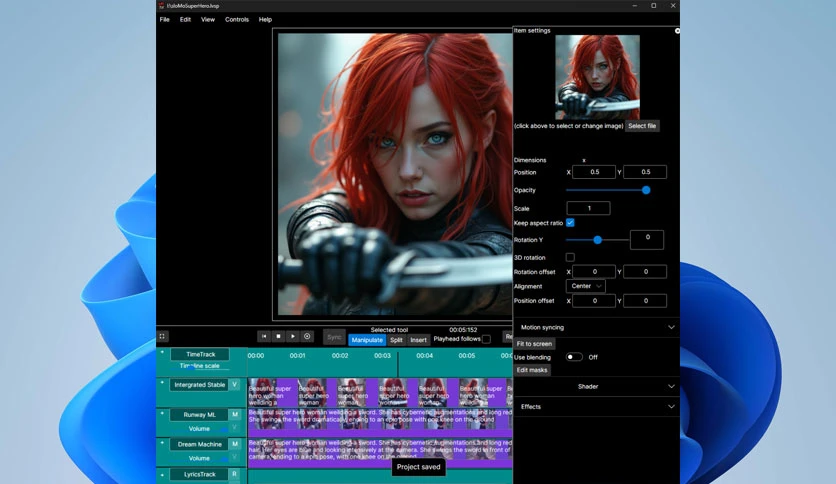Click the M icon on Dream Machine track

235,444
